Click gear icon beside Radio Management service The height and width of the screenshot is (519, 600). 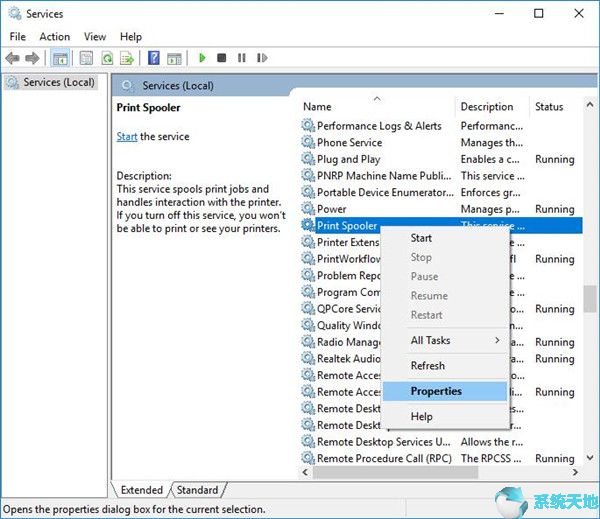tap(308, 341)
